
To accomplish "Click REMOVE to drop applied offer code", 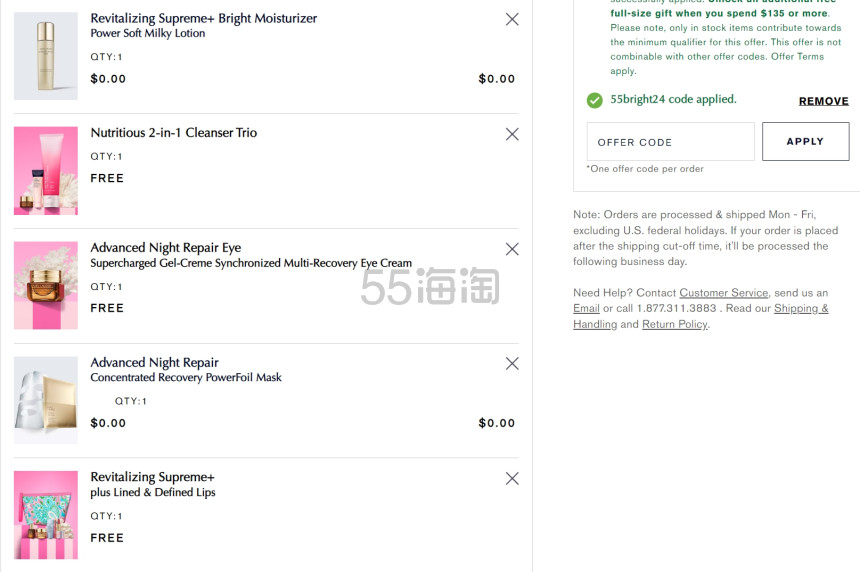I will (823, 101).
